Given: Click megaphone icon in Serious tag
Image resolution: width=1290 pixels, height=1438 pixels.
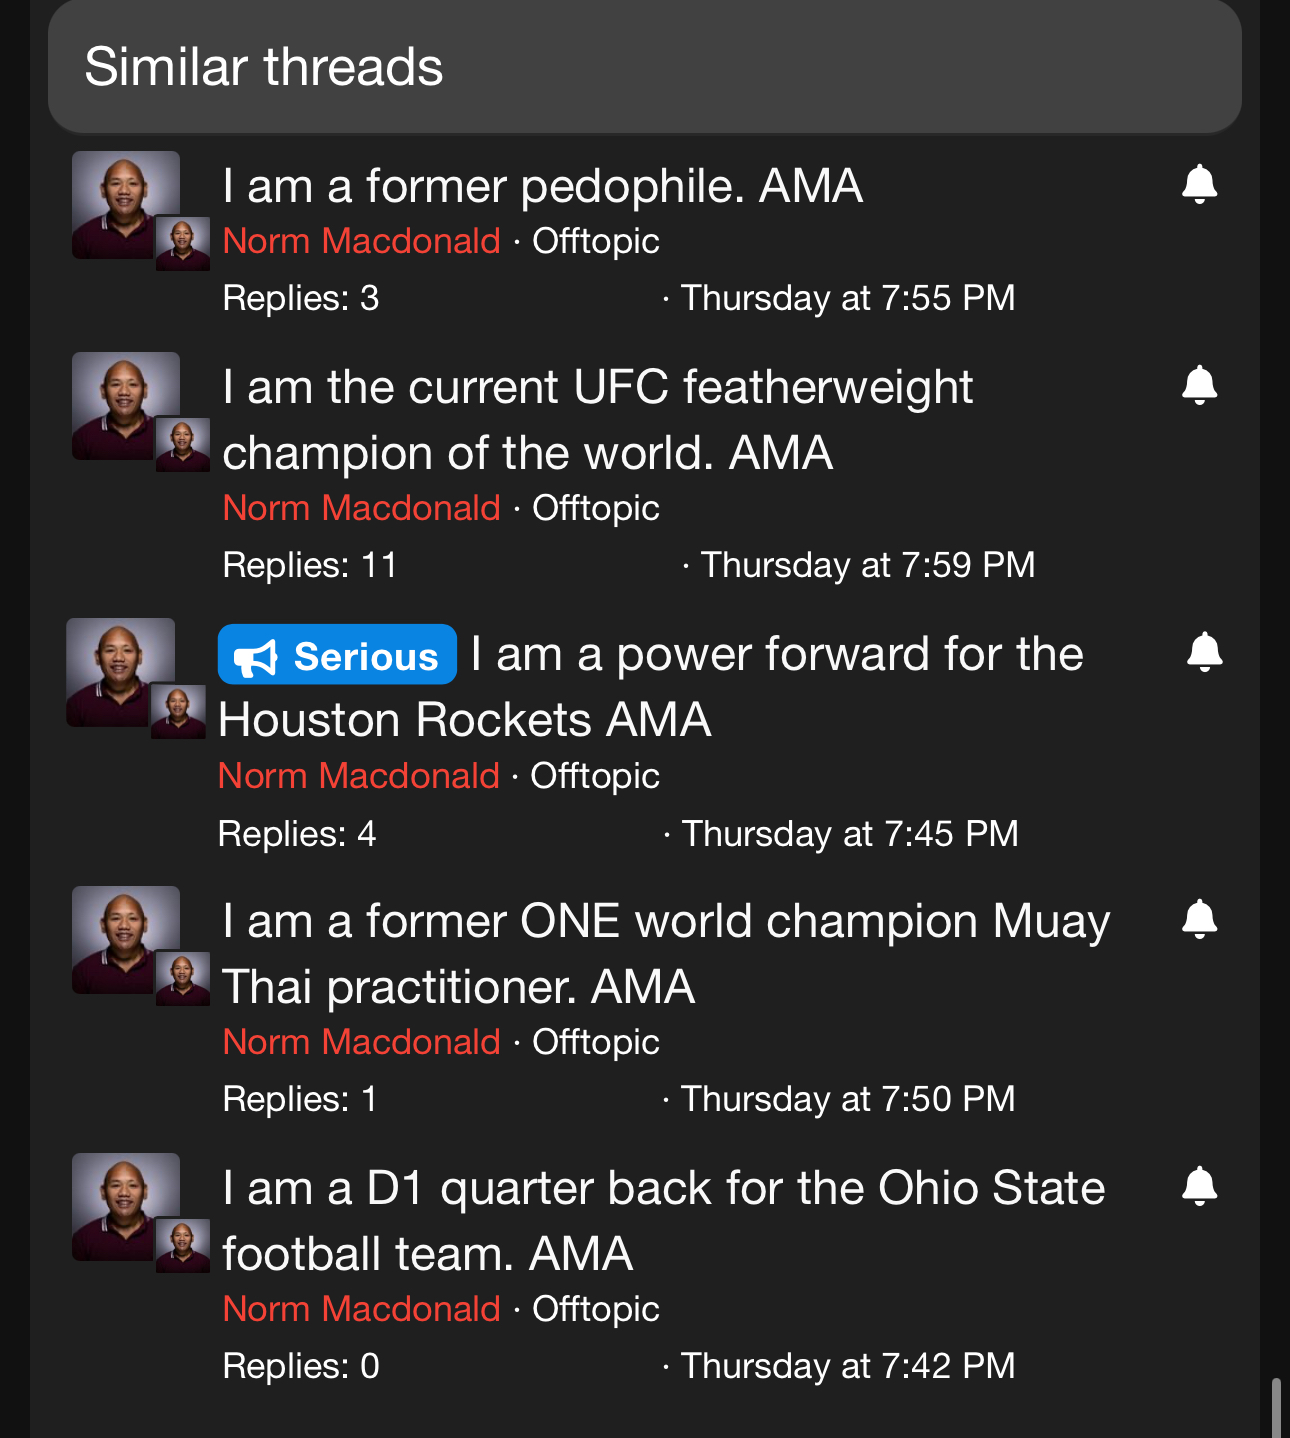Looking at the screenshot, I should point(255,658).
